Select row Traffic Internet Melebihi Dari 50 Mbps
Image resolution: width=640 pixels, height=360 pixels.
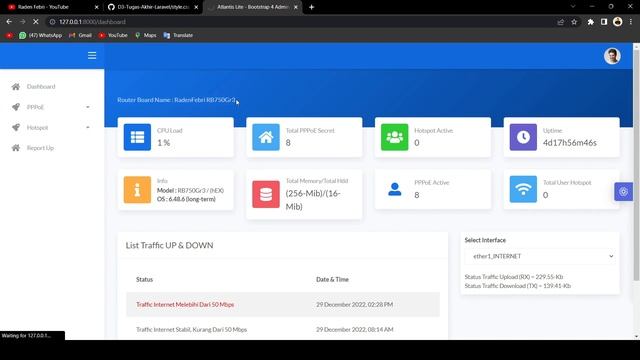pyautogui.click(x=283, y=304)
